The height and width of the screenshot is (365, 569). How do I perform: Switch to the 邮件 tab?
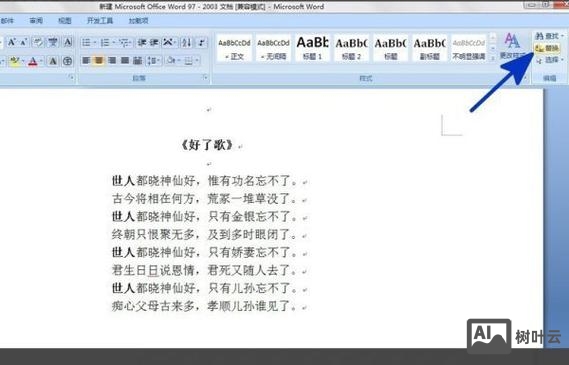point(7,21)
